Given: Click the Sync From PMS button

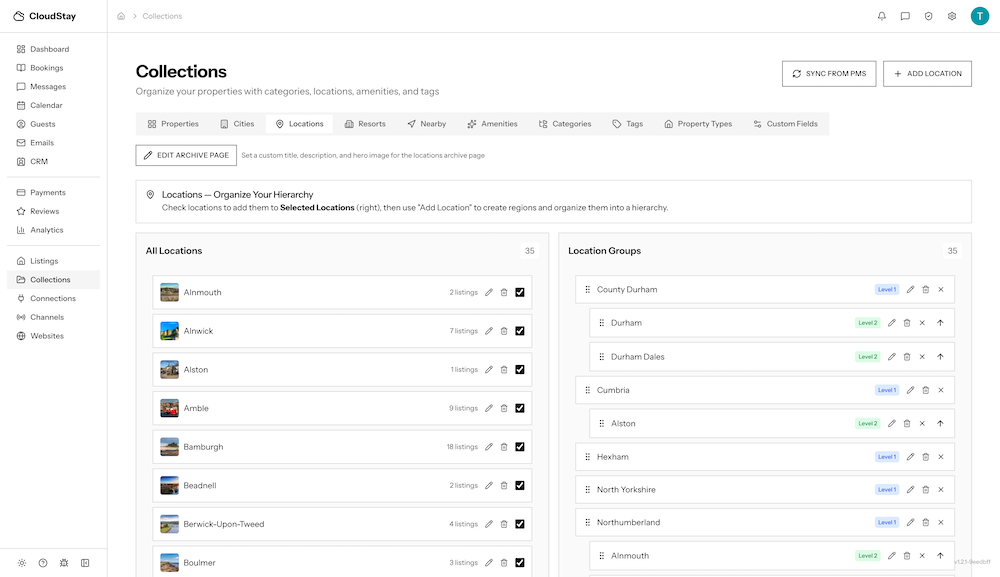Looking at the screenshot, I should coord(828,73).
